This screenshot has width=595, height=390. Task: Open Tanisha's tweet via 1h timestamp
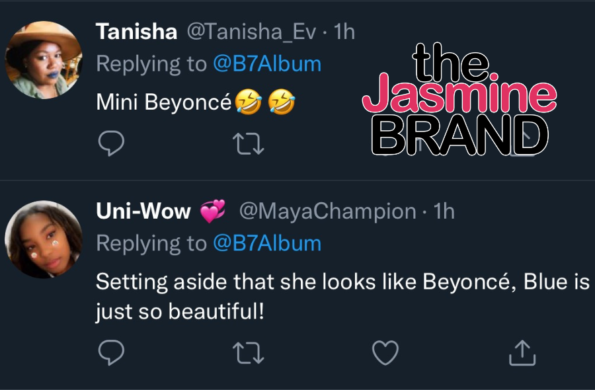point(344,31)
